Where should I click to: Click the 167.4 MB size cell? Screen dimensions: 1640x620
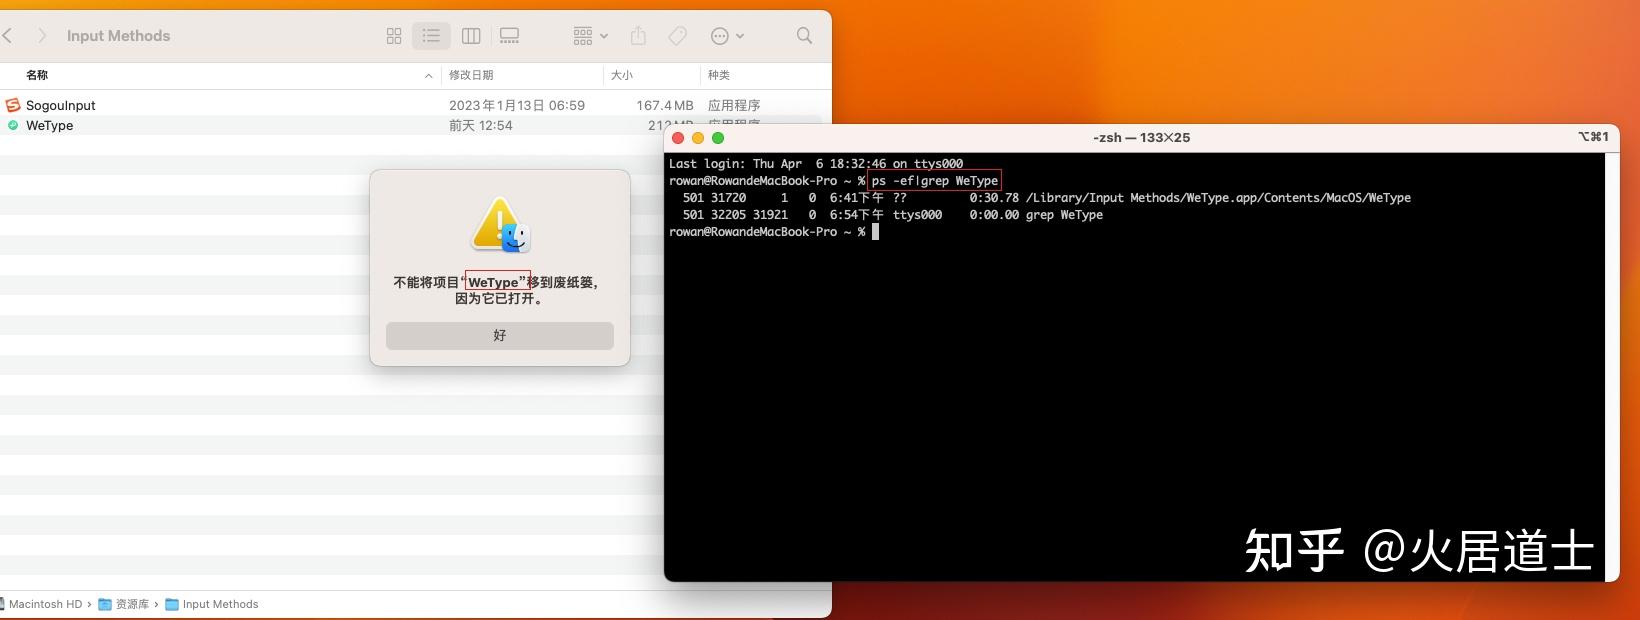(665, 105)
